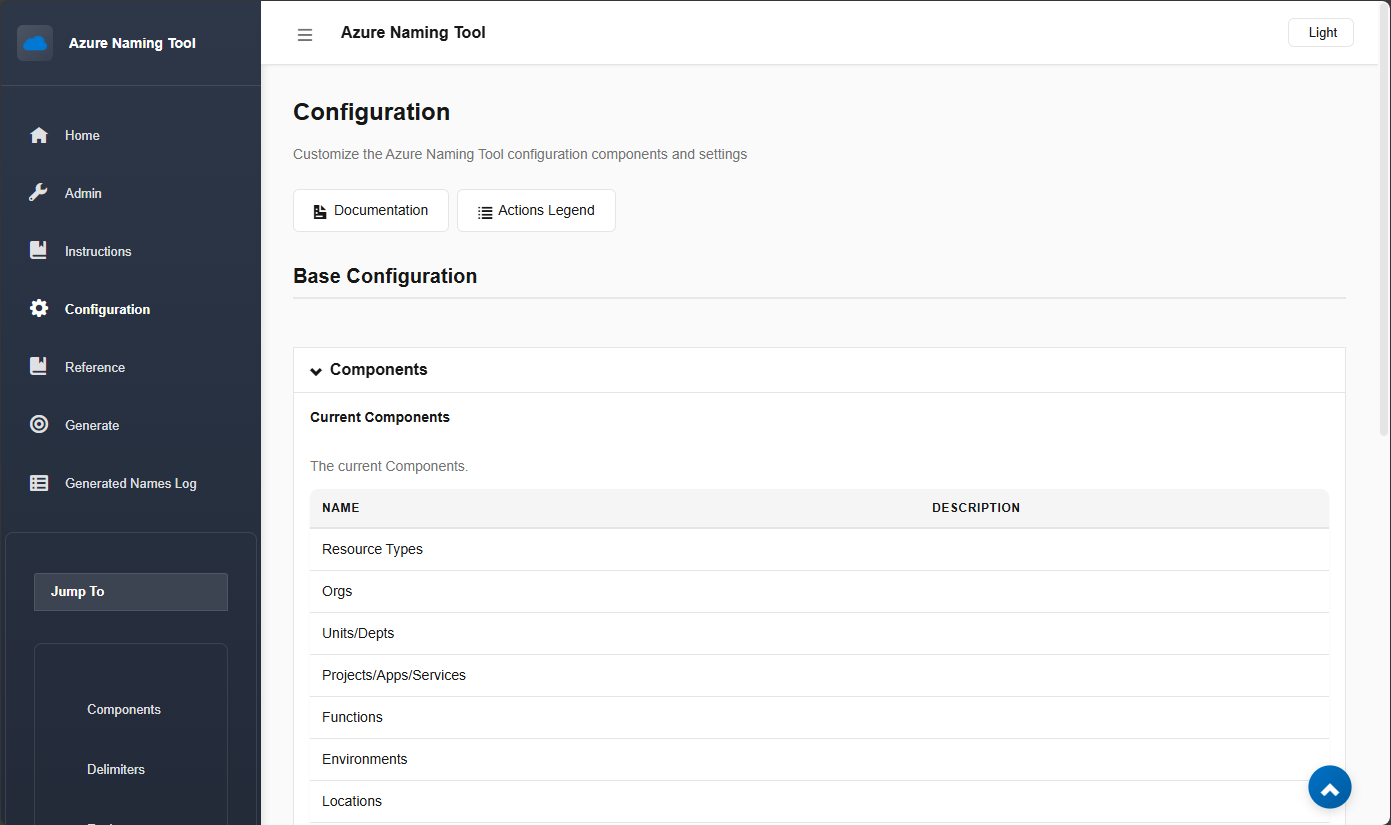
Task: Open the Reference section icon
Action: pos(38,366)
